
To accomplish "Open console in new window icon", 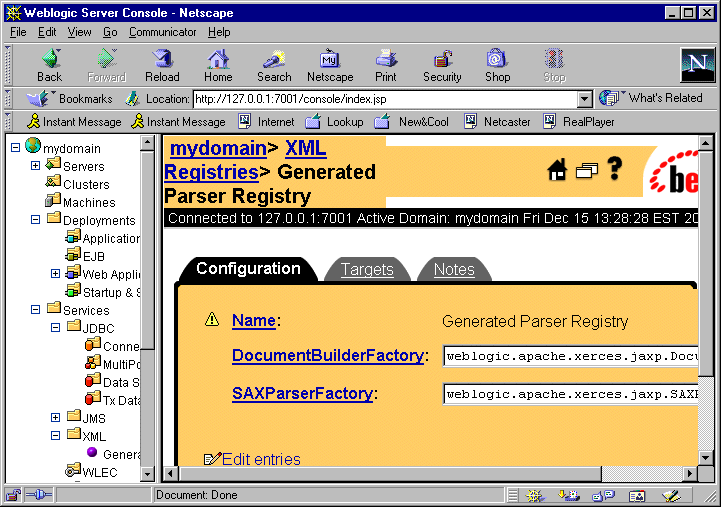I will coord(587,171).
